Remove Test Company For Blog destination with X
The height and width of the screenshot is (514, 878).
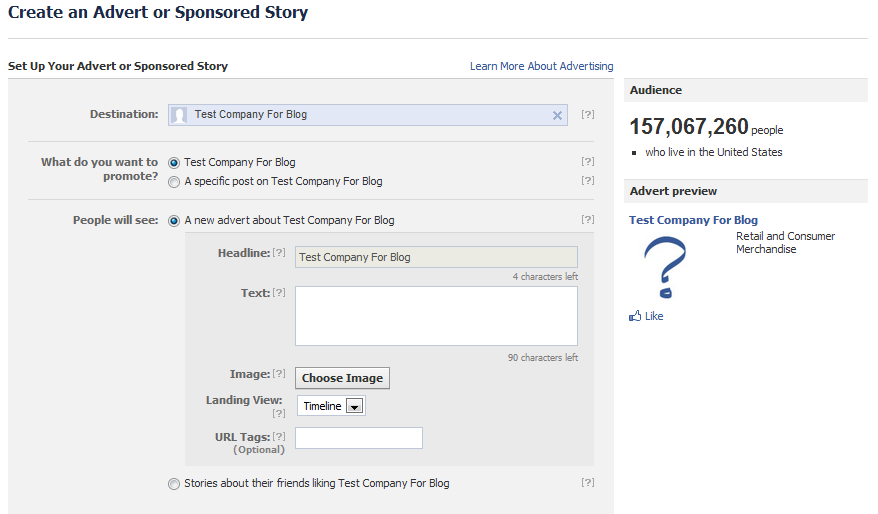(x=557, y=115)
